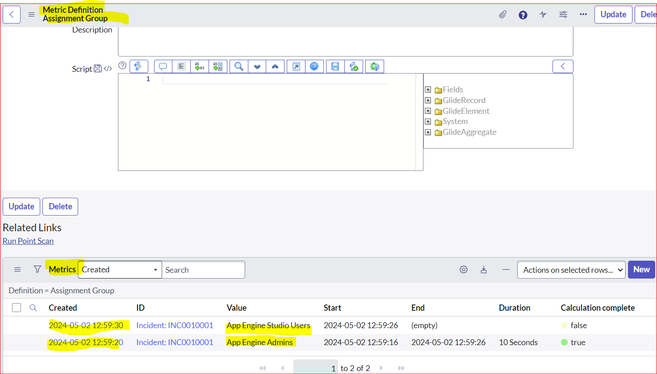The image size is (657, 374).
Task: Click the paperclip attachments icon
Action: 502,15
